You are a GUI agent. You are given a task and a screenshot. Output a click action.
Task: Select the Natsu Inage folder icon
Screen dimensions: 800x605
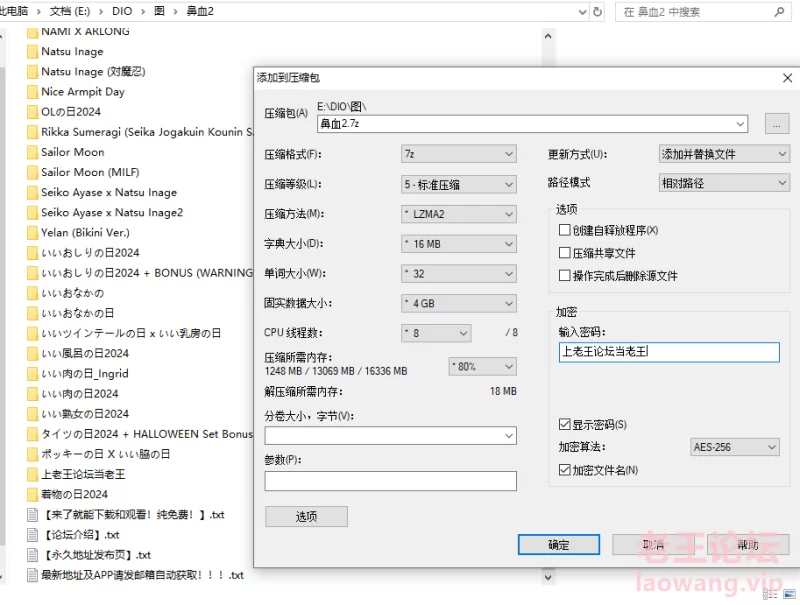tap(32, 52)
